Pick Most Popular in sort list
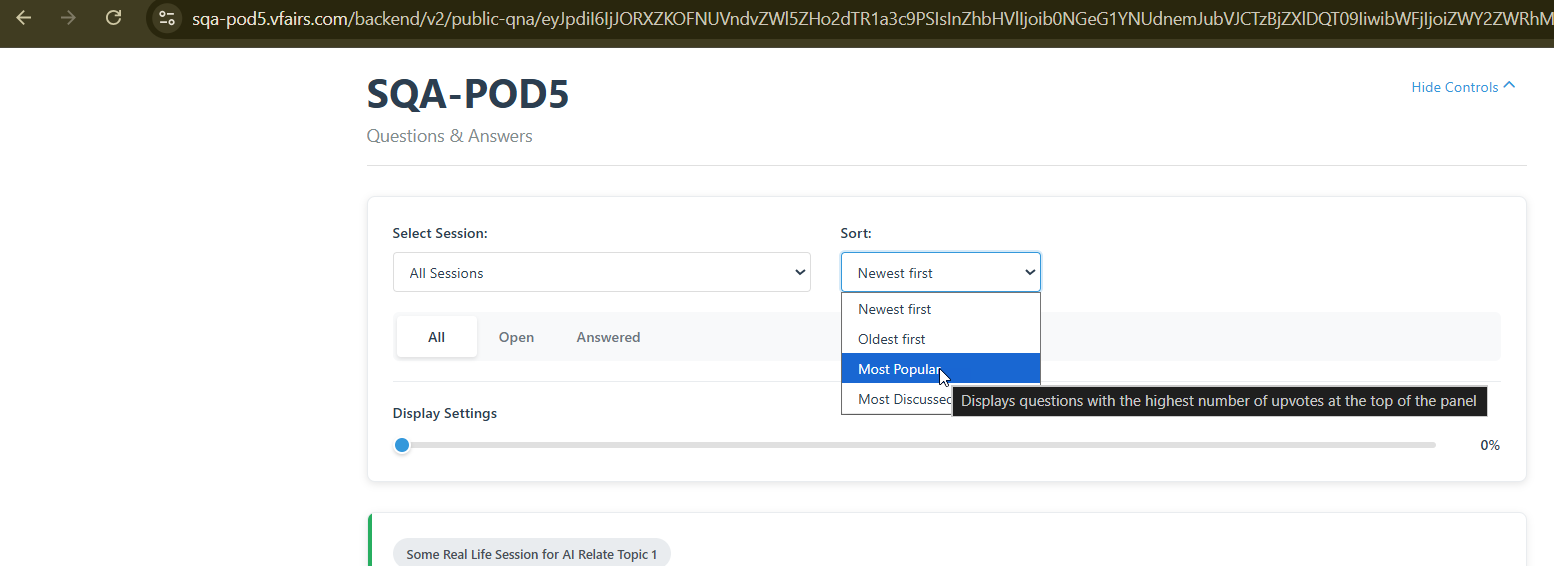The image size is (1554, 566). 897,369
